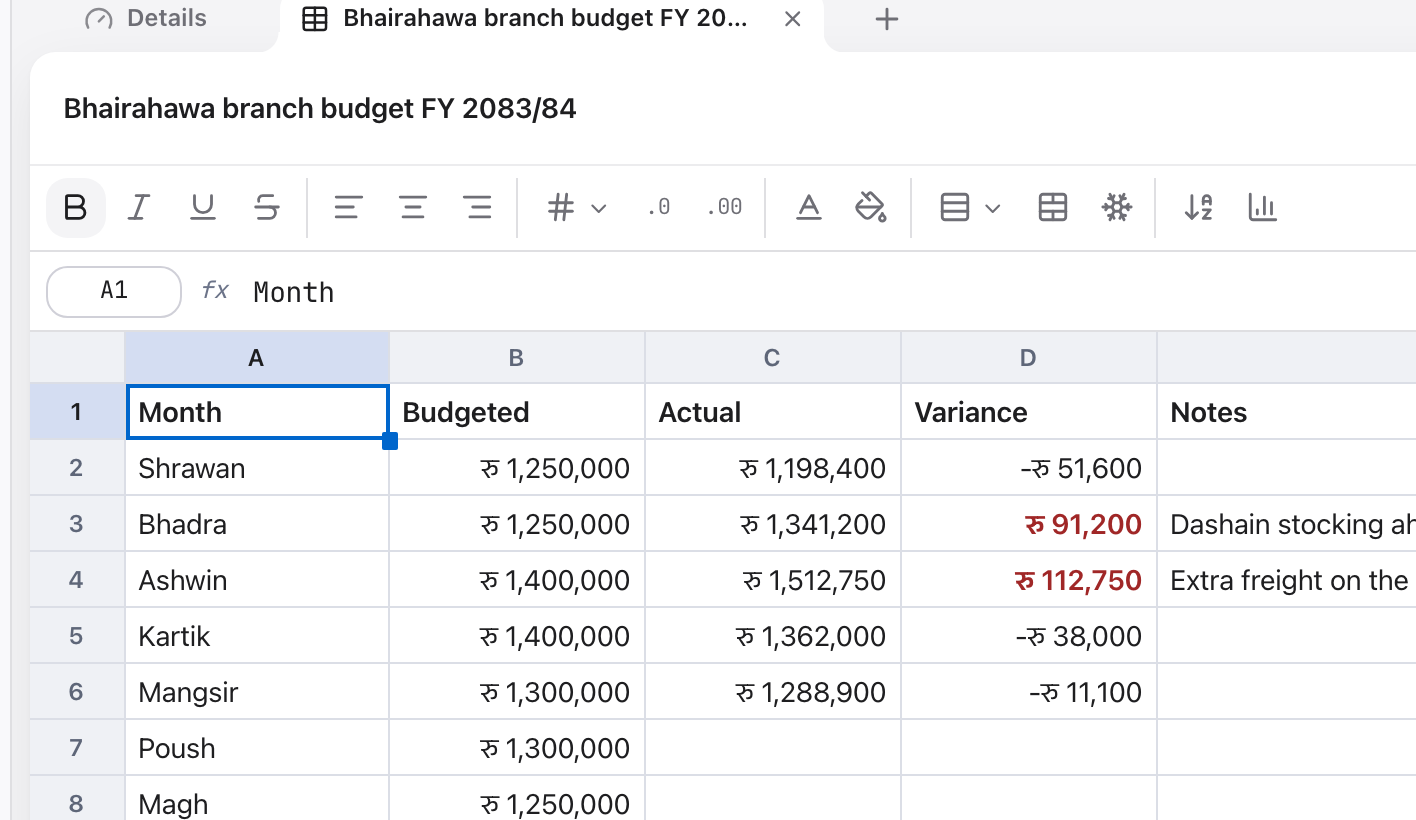
Task: Insert a chart
Action: pos(1262,208)
